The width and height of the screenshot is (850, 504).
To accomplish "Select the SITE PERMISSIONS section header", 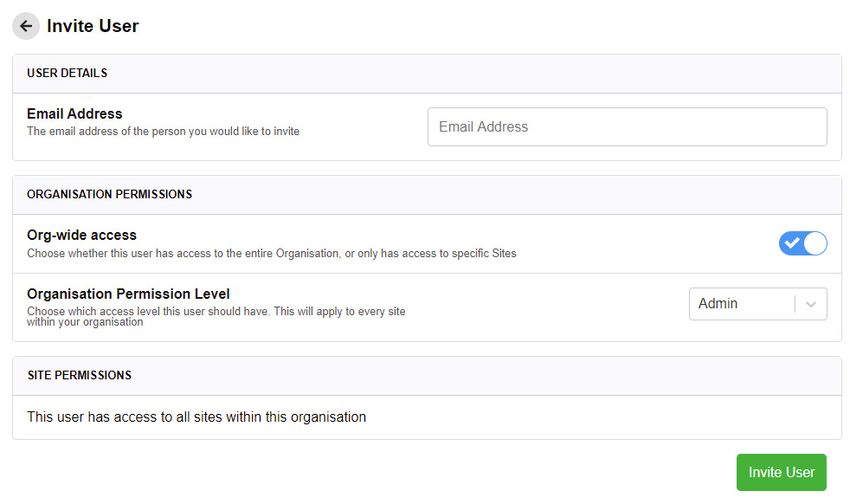I will (x=79, y=376).
